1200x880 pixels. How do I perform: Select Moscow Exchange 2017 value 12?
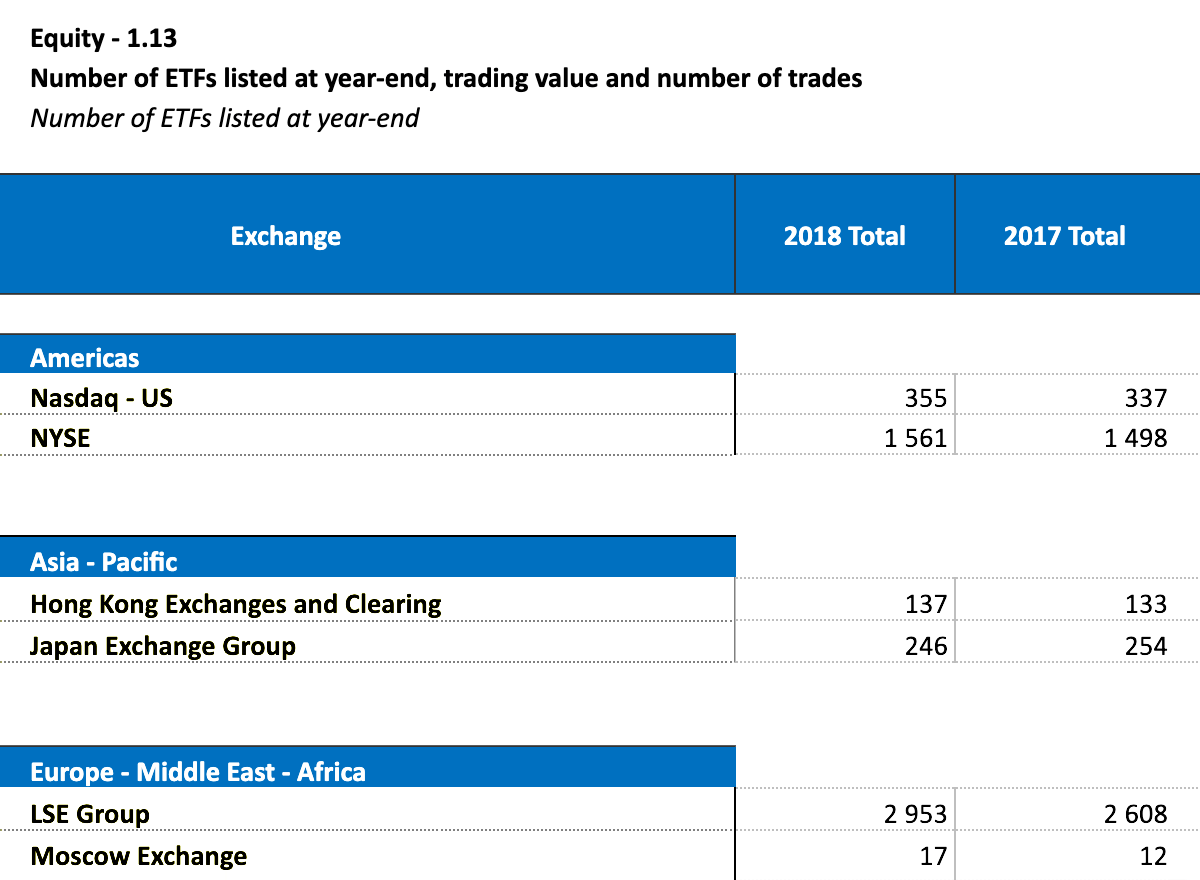(1152, 856)
